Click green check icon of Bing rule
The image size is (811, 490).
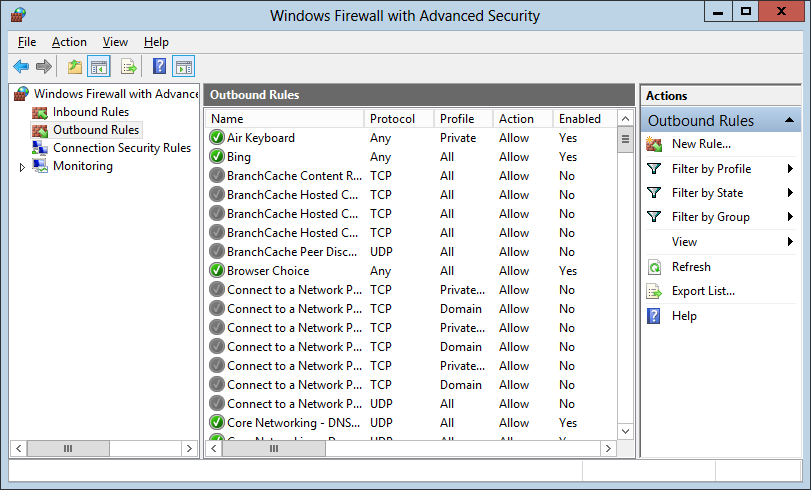(217, 157)
